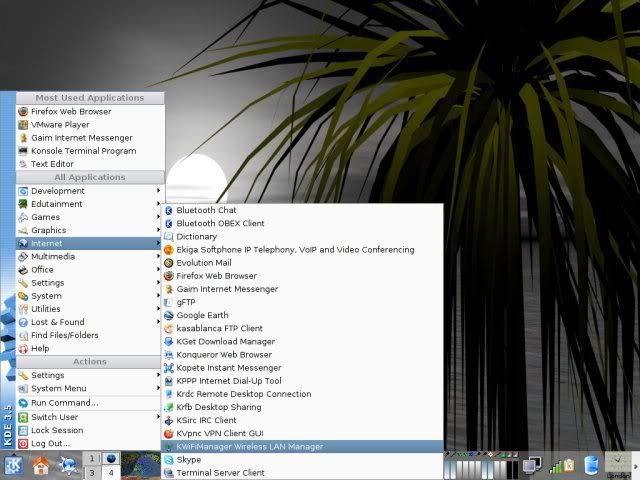Launch Ekiga Softphone
640x480 pixels.
302,249
